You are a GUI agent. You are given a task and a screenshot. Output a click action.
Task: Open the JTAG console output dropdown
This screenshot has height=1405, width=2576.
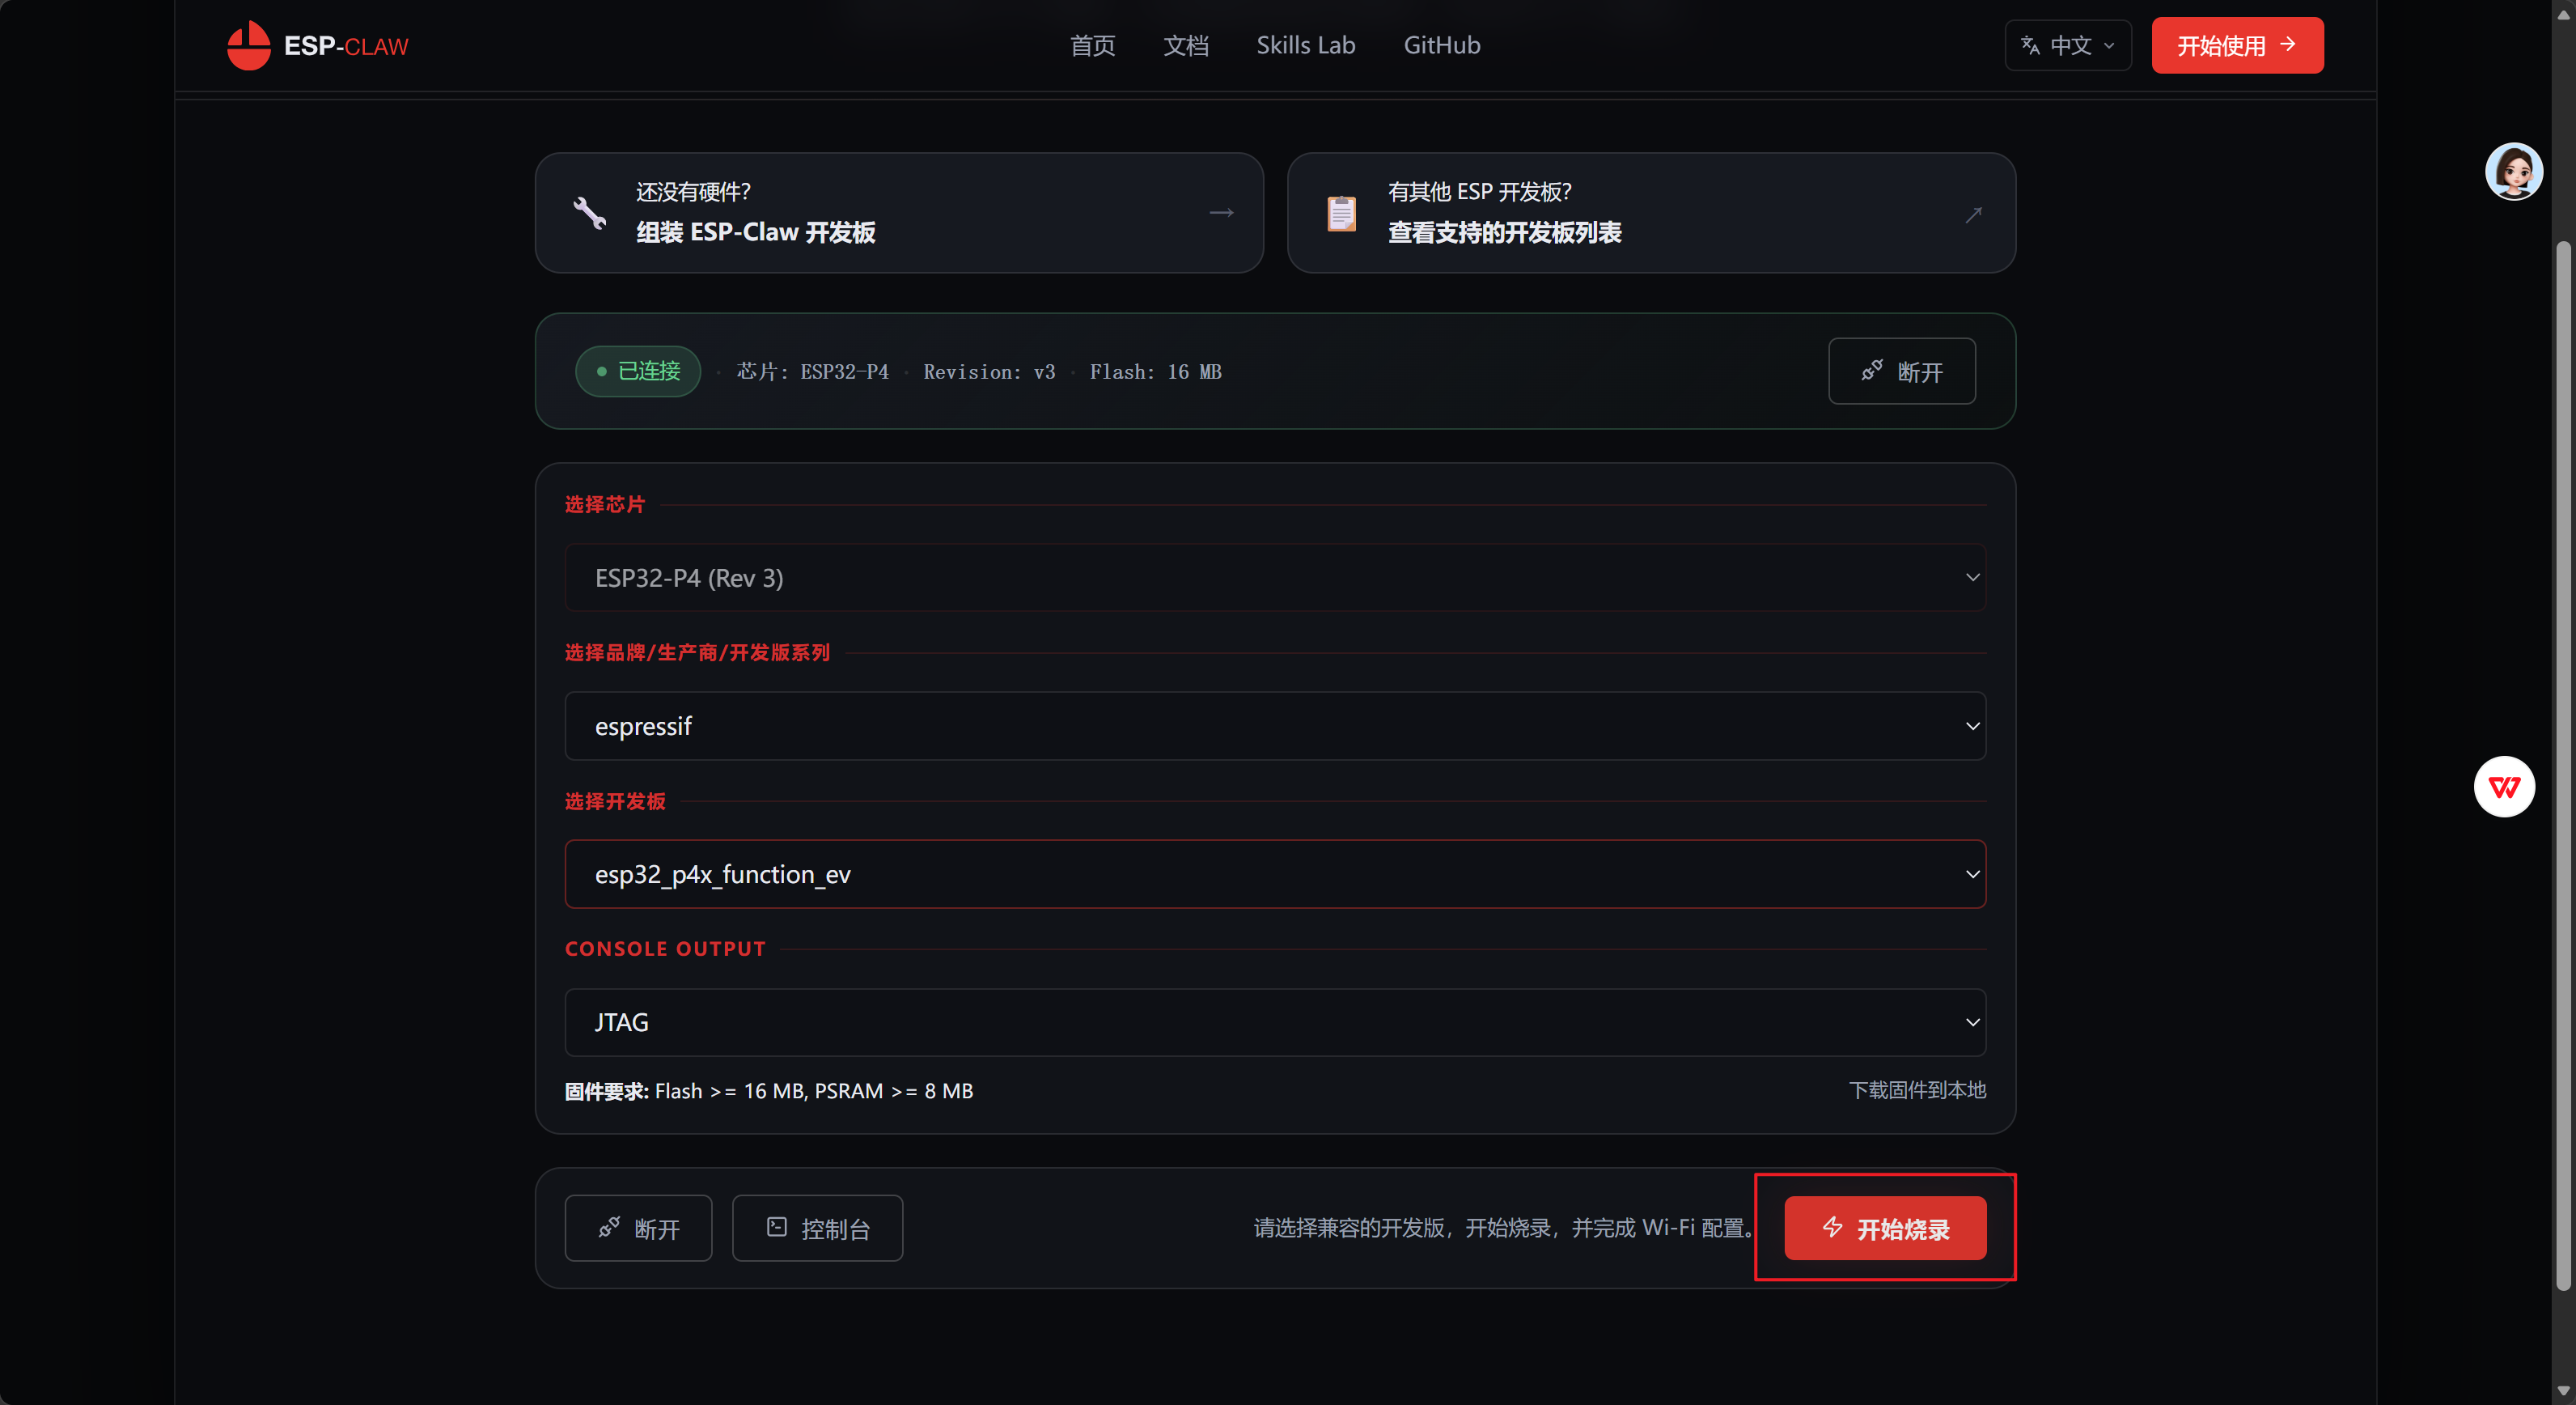(x=1275, y=1022)
